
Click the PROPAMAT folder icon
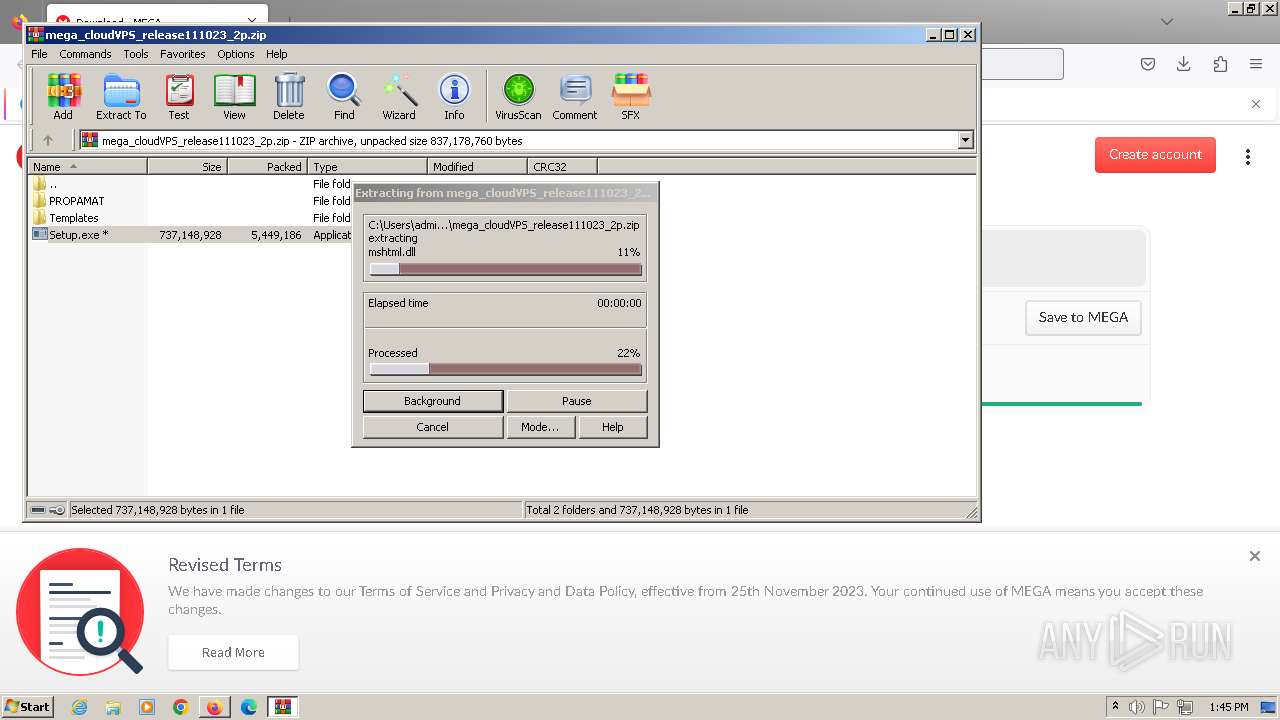point(40,201)
